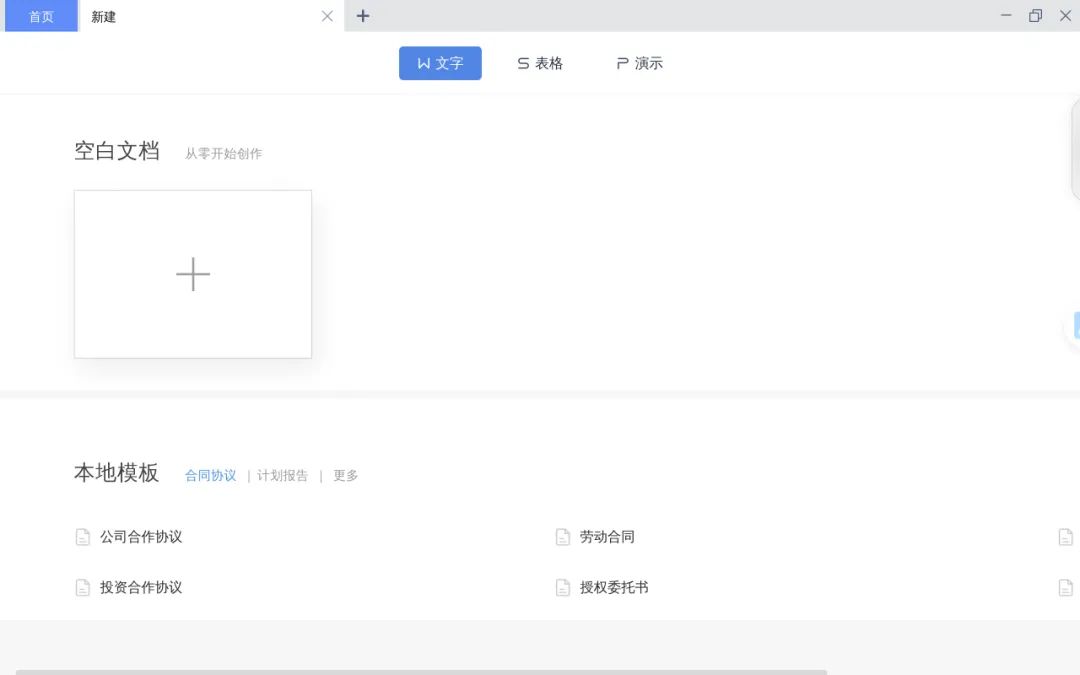Select the P 演示 presentation type icon

pyautogui.click(x=620, y=62)
